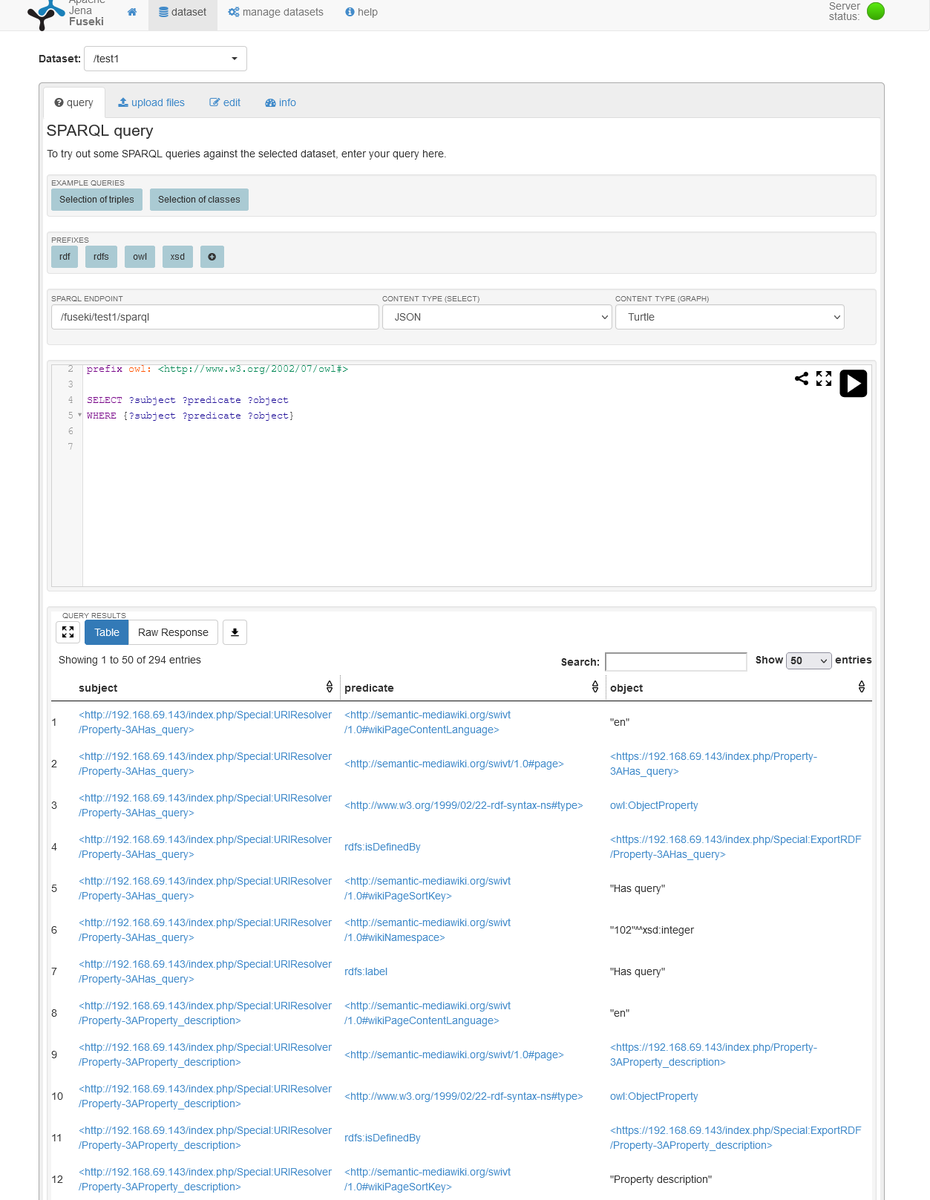The height and width of the screenshot is (1200, 930).
Task: Open Property_description subject link in row 8
Action: click(205, 1013)
